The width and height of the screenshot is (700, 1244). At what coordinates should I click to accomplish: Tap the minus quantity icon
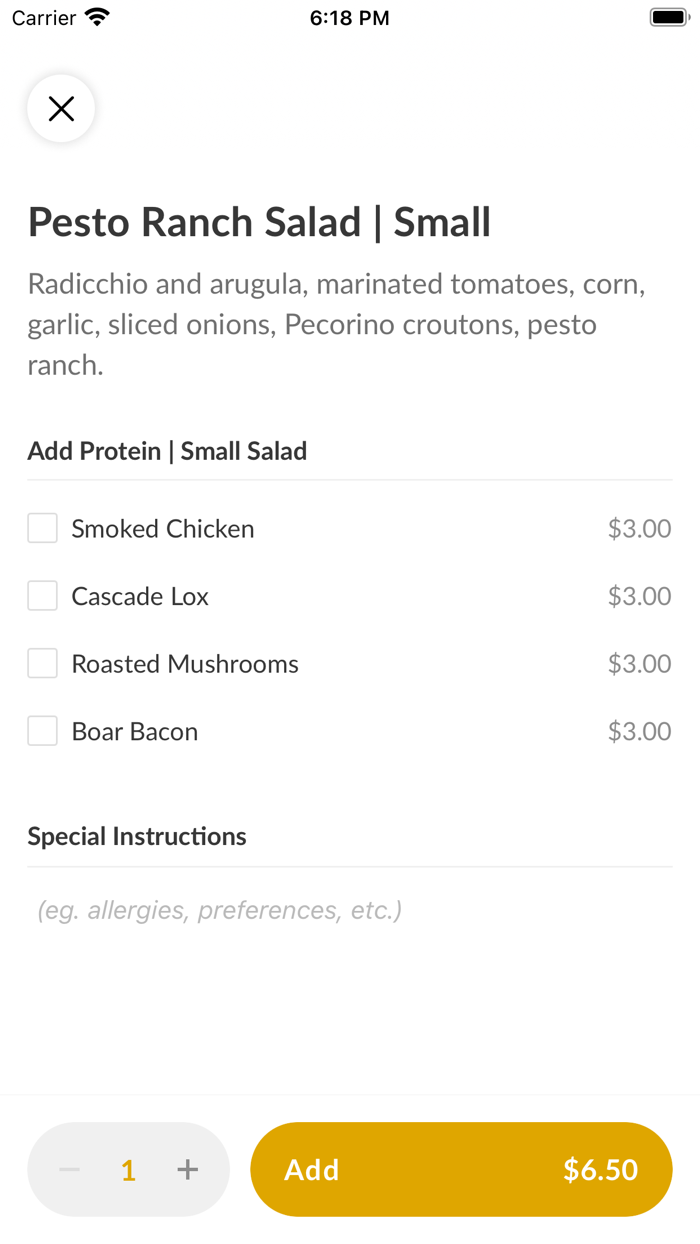(70, 1169)
